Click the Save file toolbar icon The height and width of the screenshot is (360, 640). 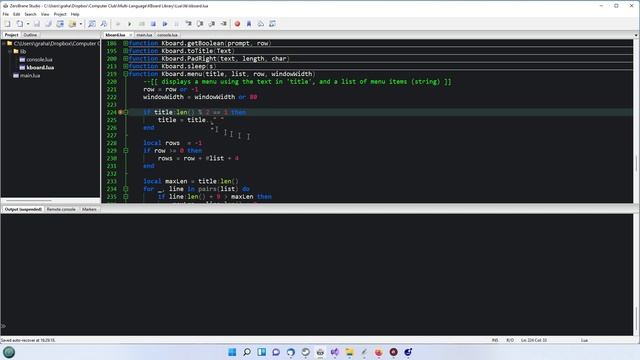coord(37,24)
